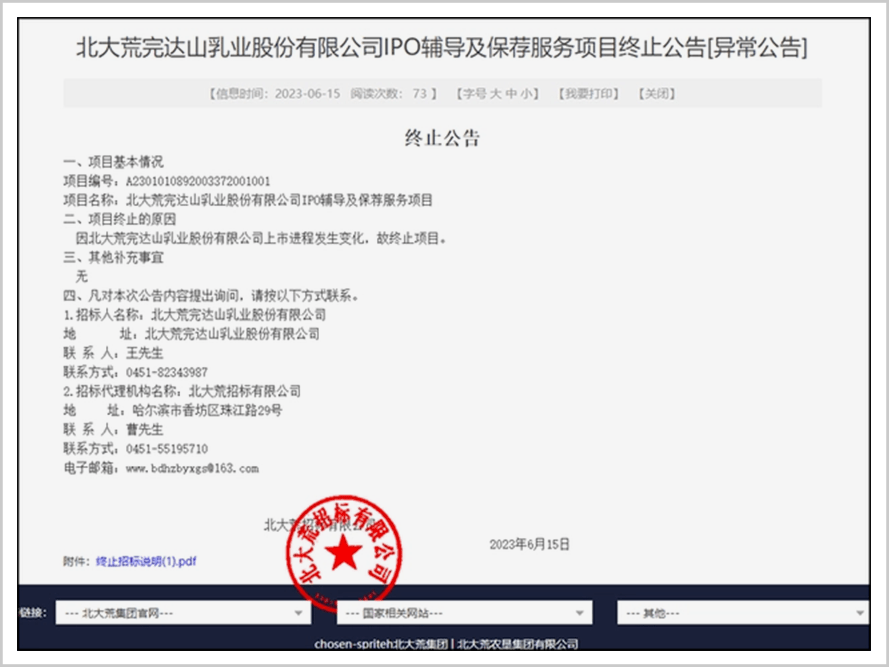Click the arrow on 北大荒集团官网 selector
The width and height of the screenshot is (889, 667).
pos(298,613)
